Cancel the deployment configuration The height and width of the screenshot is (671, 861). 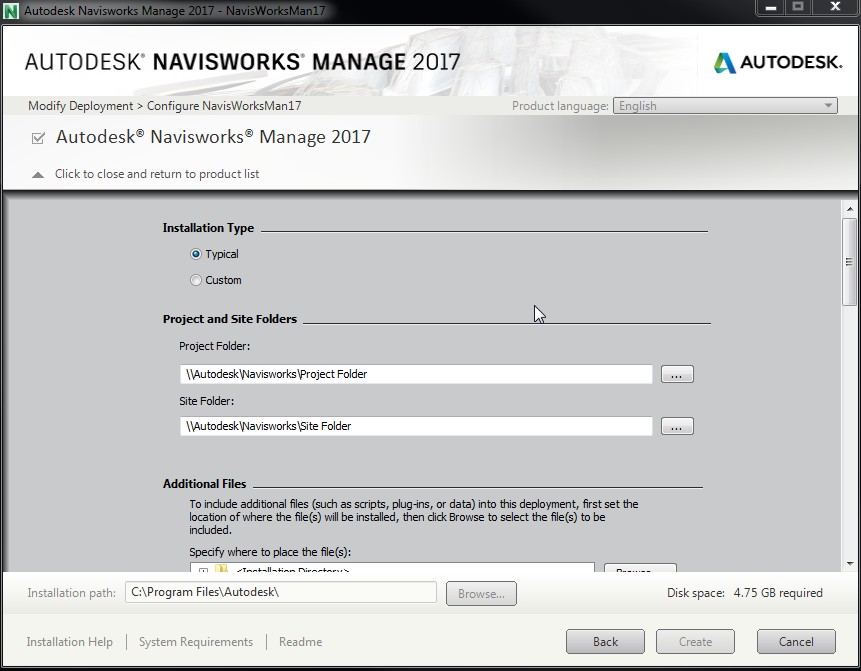click(x=796, y=641)
